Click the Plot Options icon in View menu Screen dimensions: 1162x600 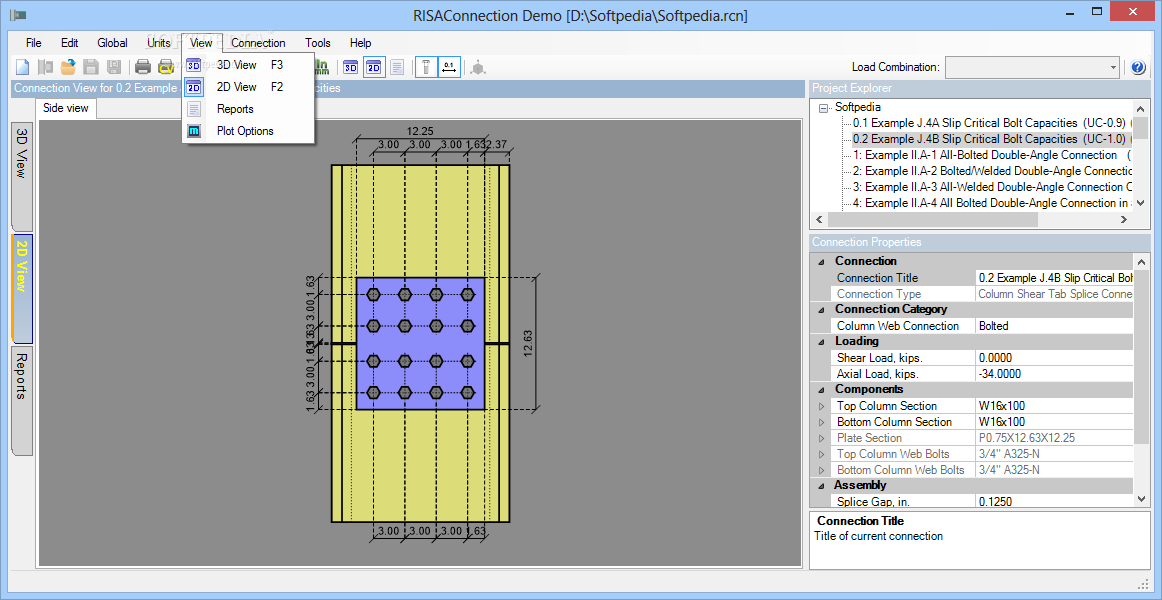[x=194, y=132]
